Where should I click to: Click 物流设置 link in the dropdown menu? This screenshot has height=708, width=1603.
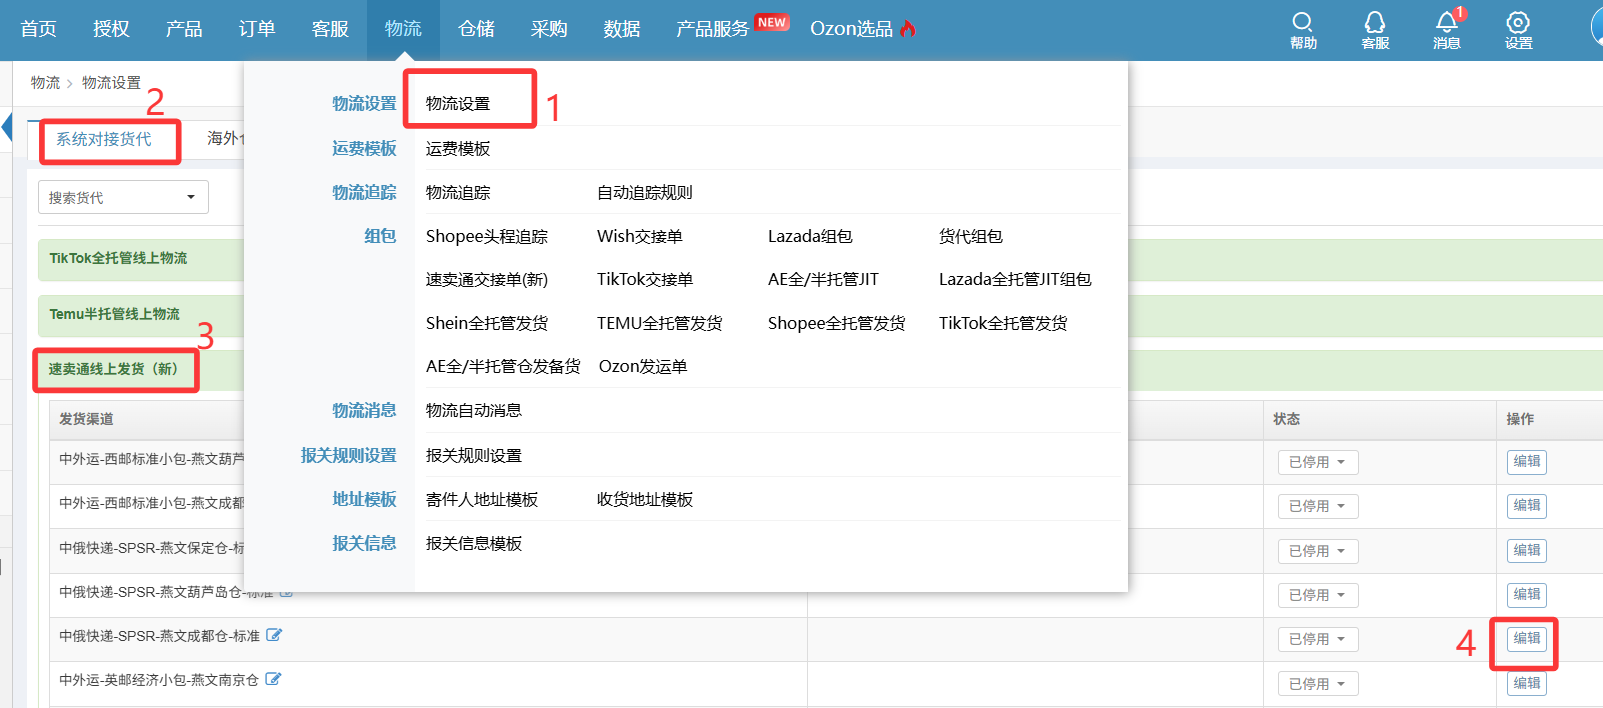pyautogui.click(x=458, y=104)
